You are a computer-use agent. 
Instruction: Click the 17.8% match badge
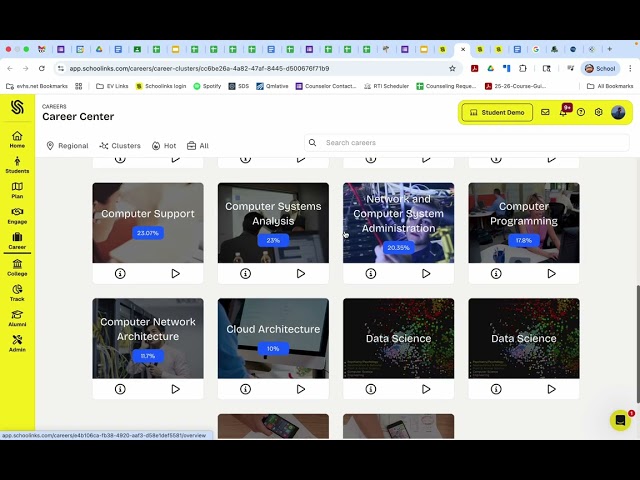pos(524,240)
